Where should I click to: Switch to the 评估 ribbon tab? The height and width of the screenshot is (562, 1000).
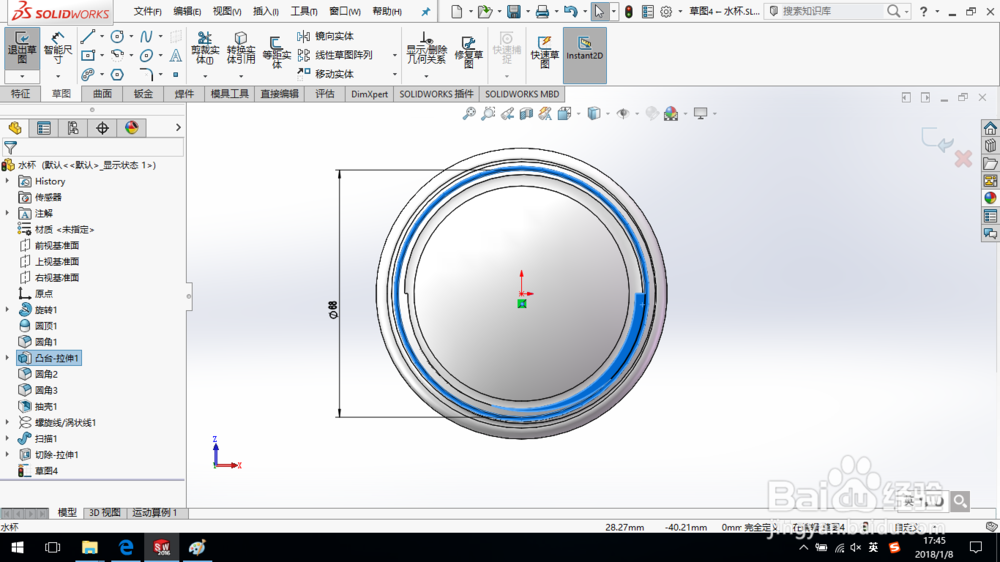point(325,94)
